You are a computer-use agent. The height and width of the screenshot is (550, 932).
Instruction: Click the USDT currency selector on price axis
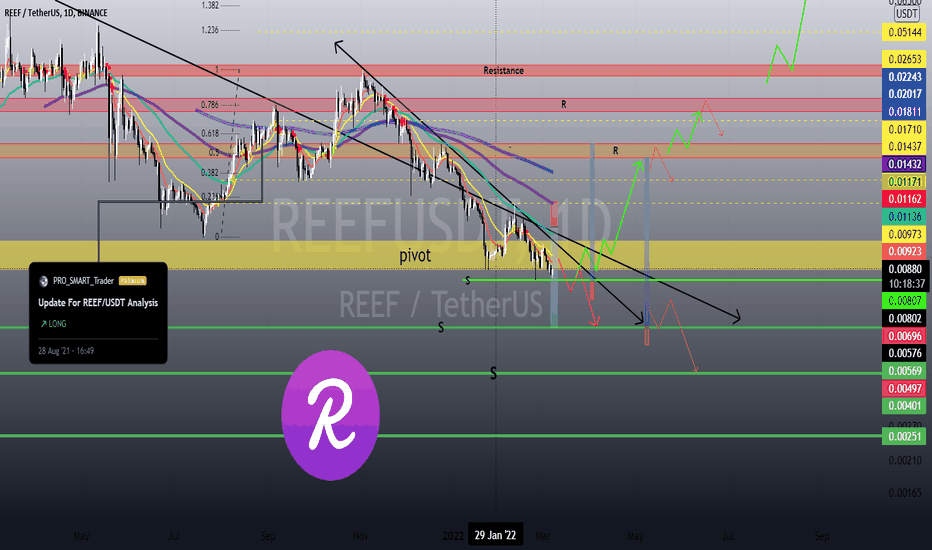906,14
